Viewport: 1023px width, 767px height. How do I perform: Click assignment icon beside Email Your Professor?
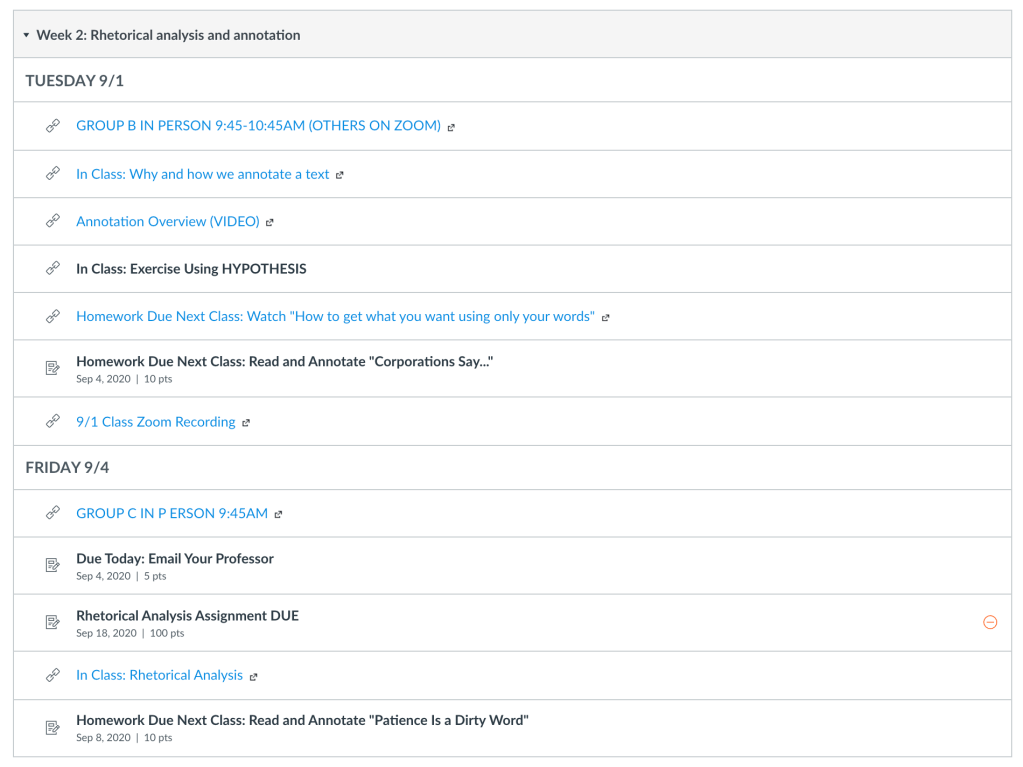[53, 566]
